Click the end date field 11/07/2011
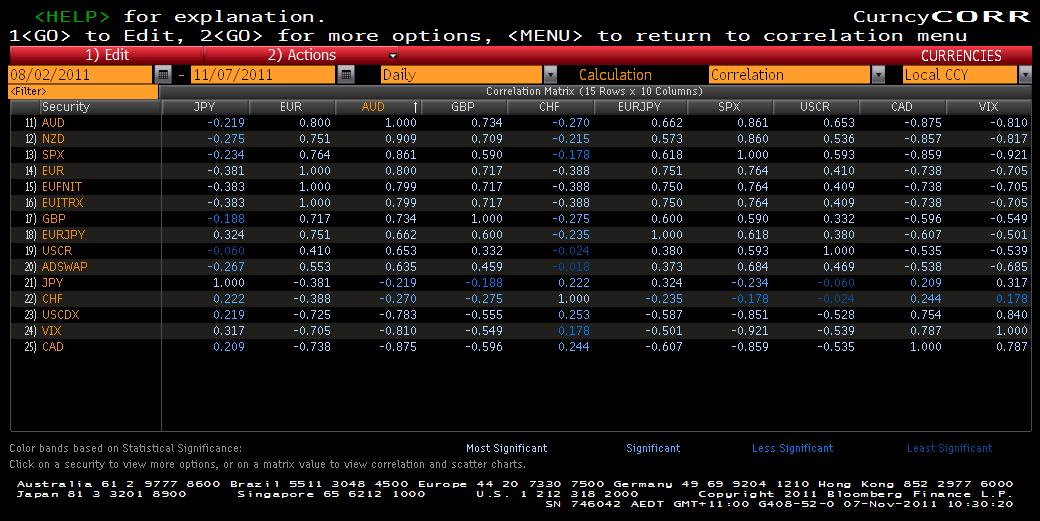Screen dimensions: 1040x521 point(264,75)
